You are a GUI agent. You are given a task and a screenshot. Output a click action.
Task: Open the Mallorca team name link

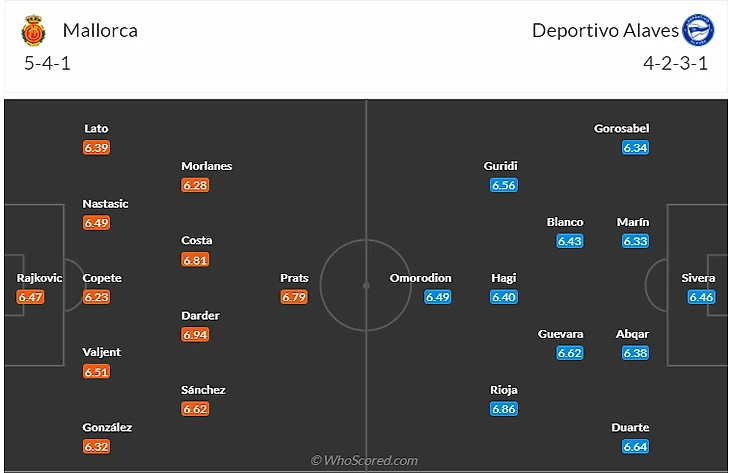pyautogui.click(x=100, y=30)
